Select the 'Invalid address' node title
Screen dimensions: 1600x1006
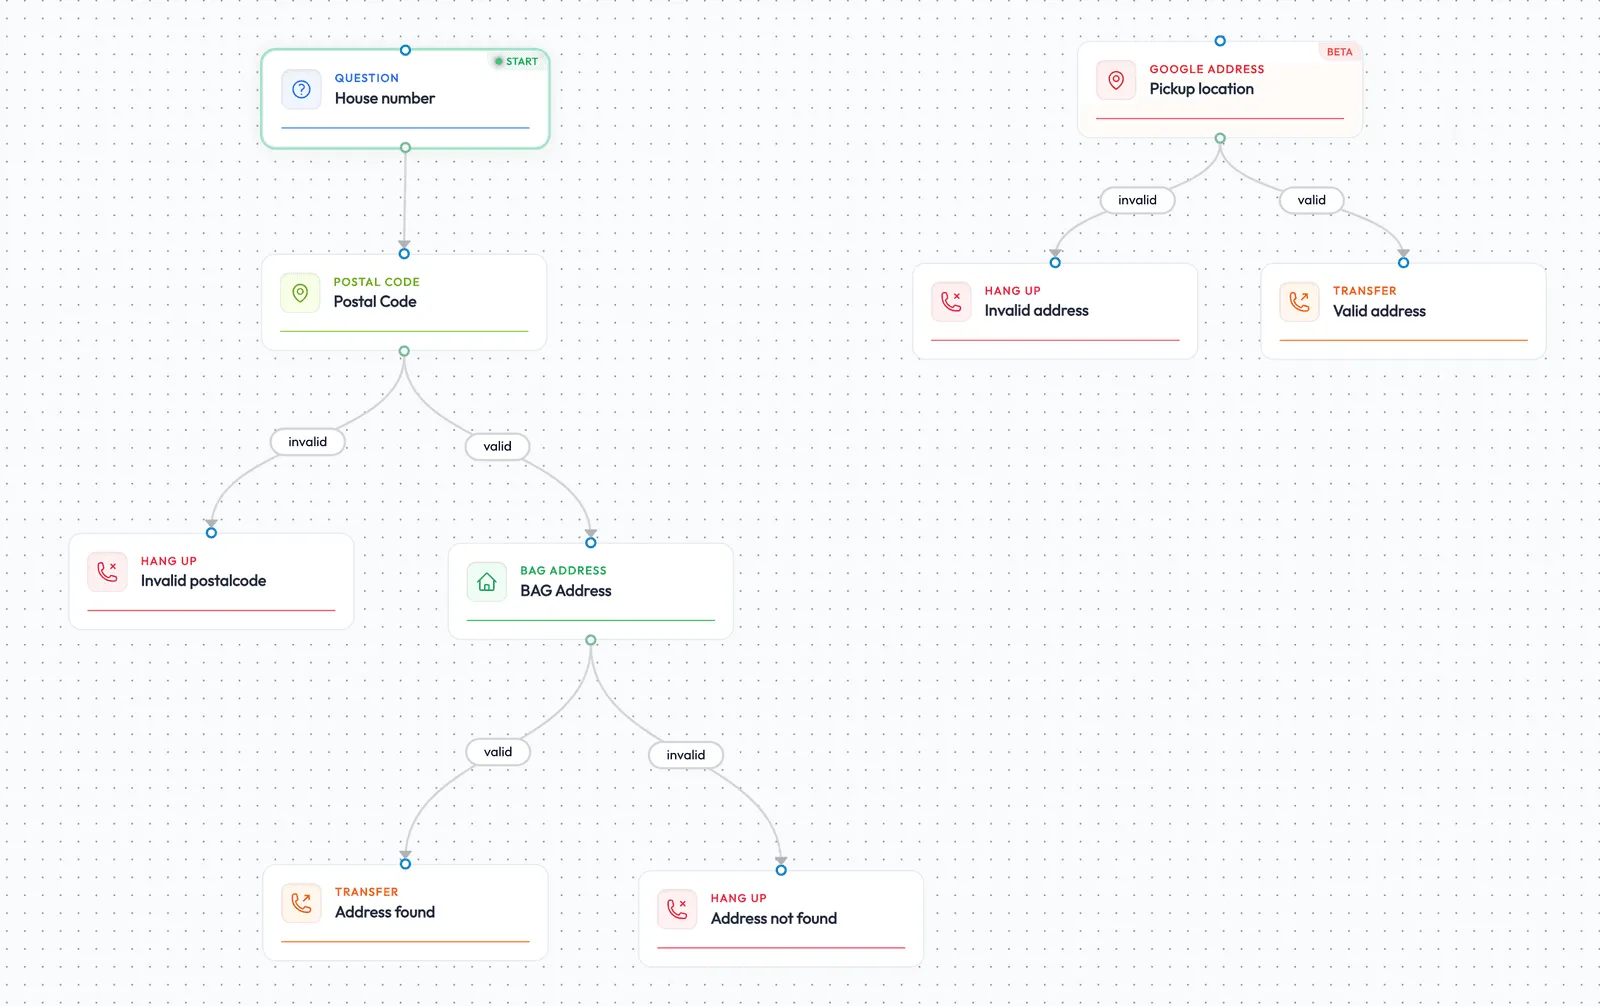click(1037, 311)
